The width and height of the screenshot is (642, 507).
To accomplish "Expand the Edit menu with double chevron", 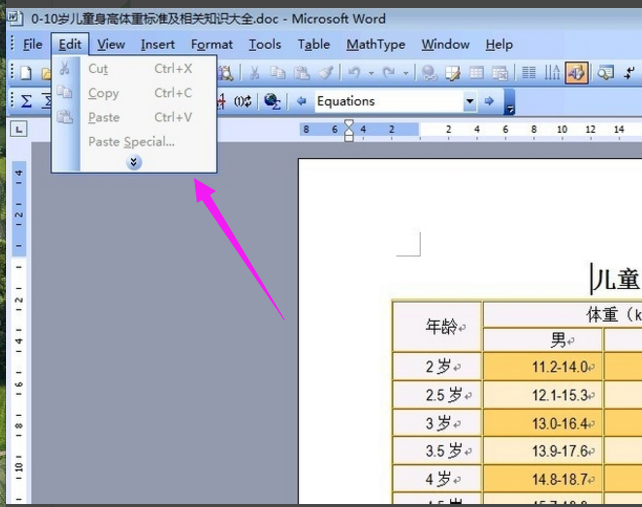I will point(135,162).
